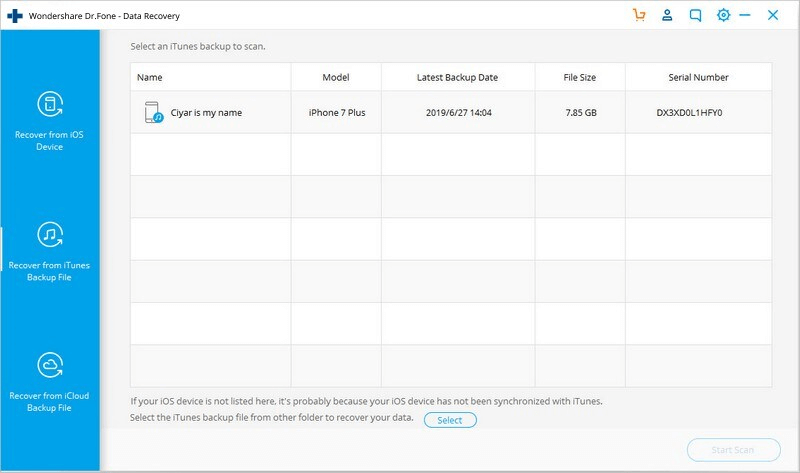
Task: Click the File Size column header
Action: click(x=580, y=77)
